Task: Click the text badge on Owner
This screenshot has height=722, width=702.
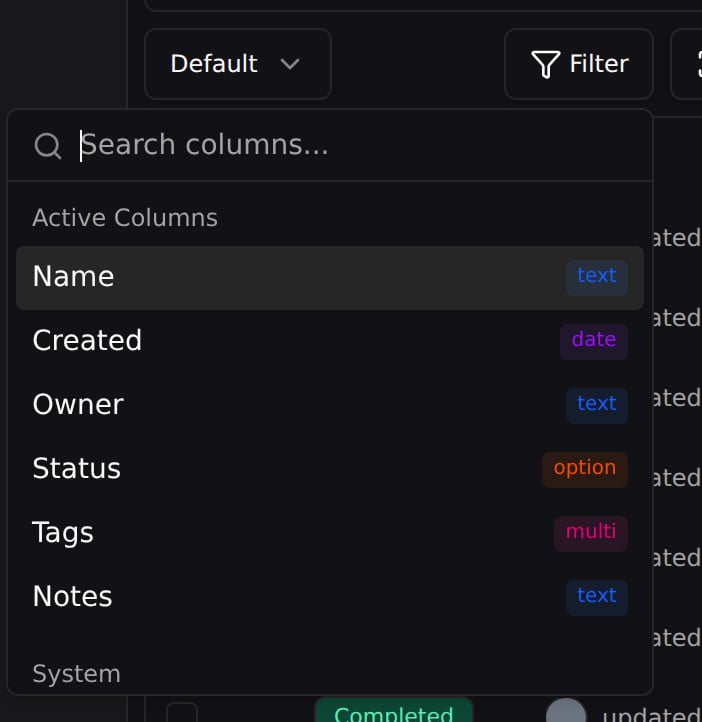Action: [x=597, y=405]
